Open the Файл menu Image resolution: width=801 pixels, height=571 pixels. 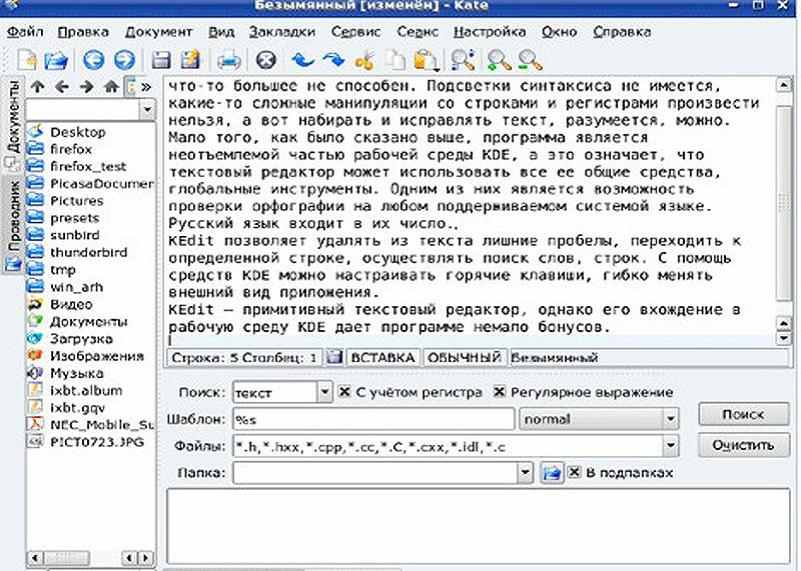click(25, 32)
